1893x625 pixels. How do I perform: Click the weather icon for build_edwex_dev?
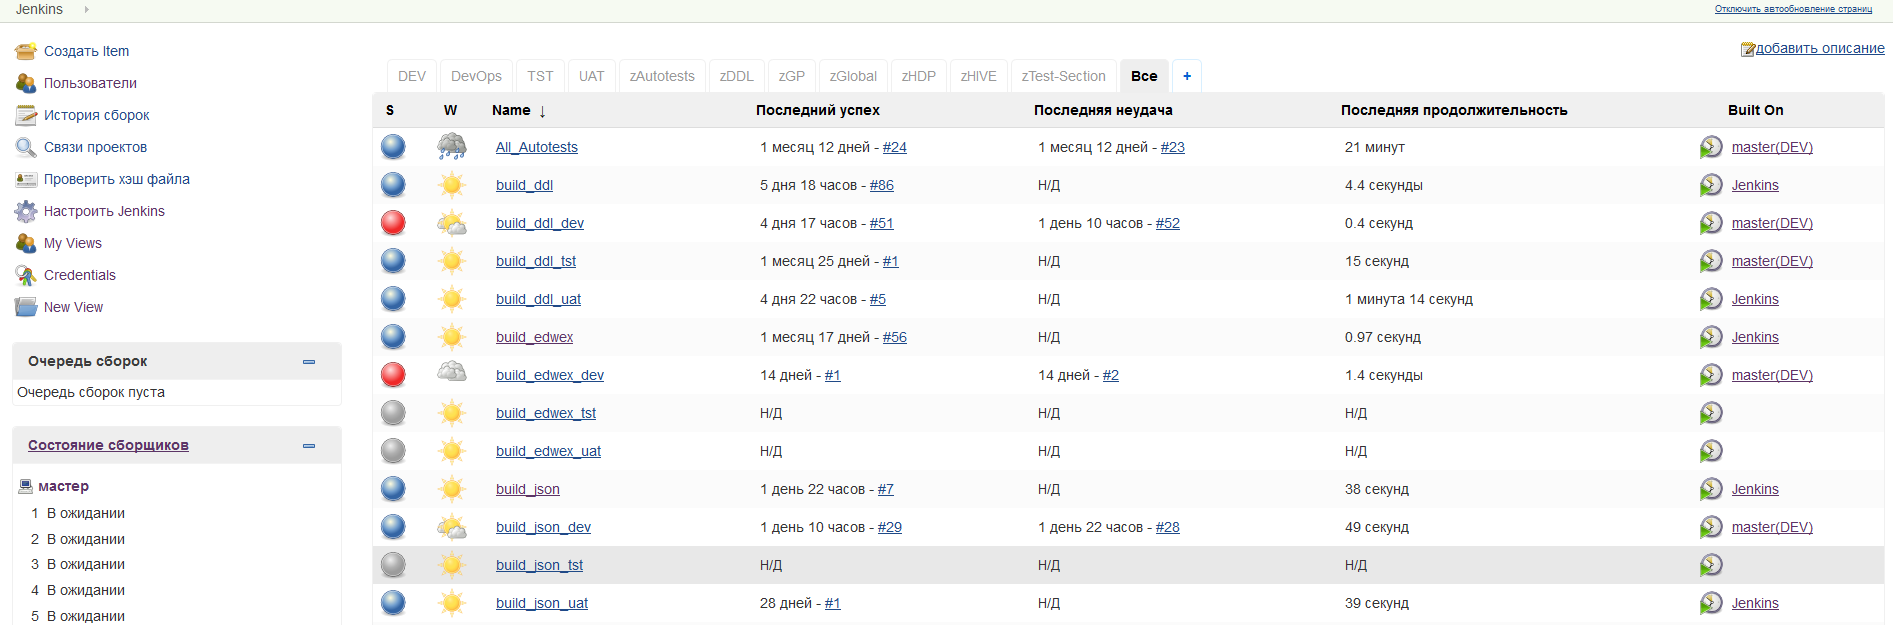[x=452, y=374]
